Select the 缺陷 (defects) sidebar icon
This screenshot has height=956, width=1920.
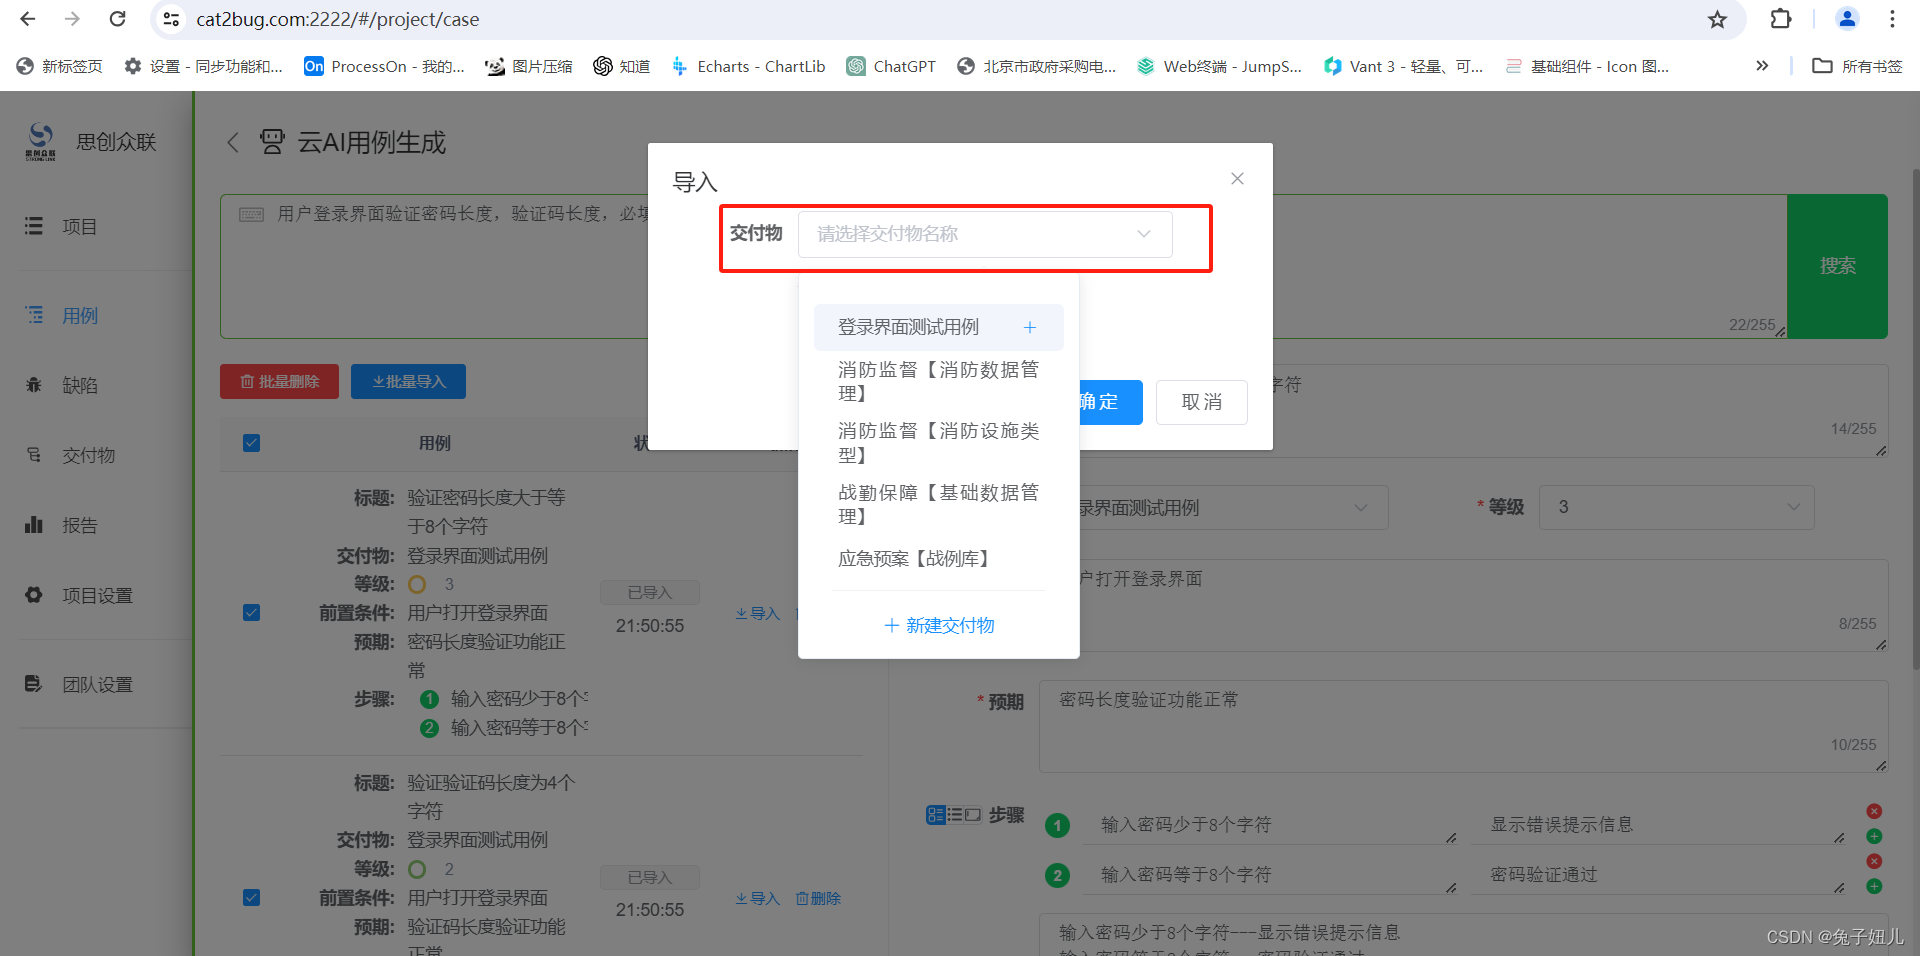[33, 385]
